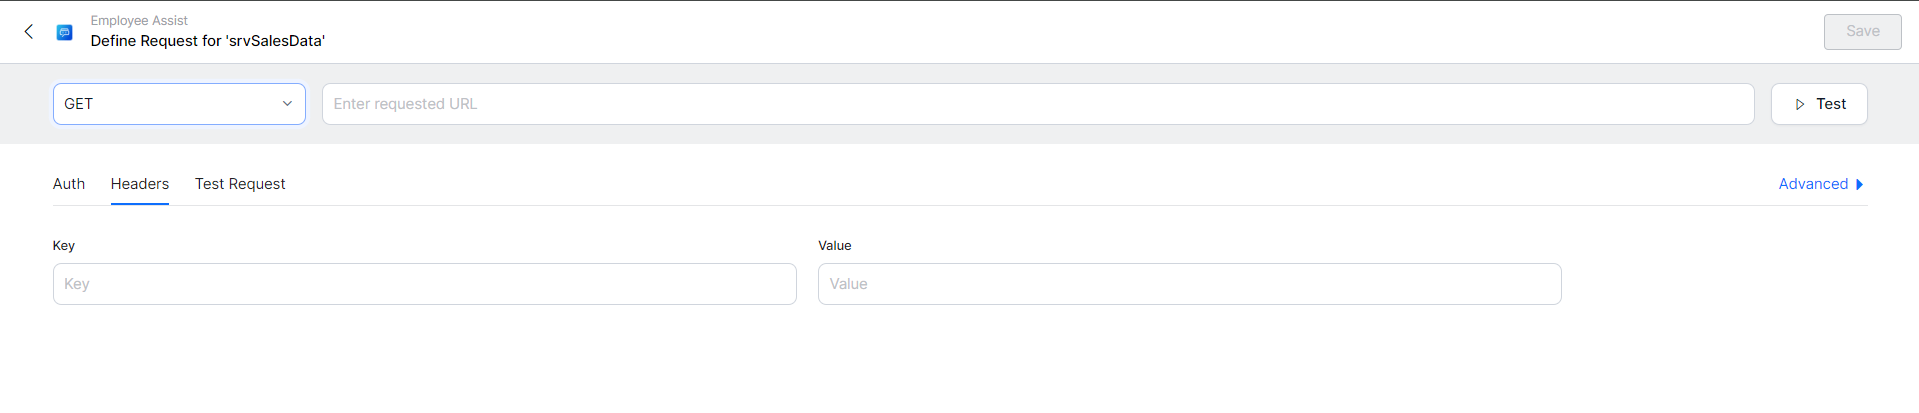Click into the header Key input field

424,284
